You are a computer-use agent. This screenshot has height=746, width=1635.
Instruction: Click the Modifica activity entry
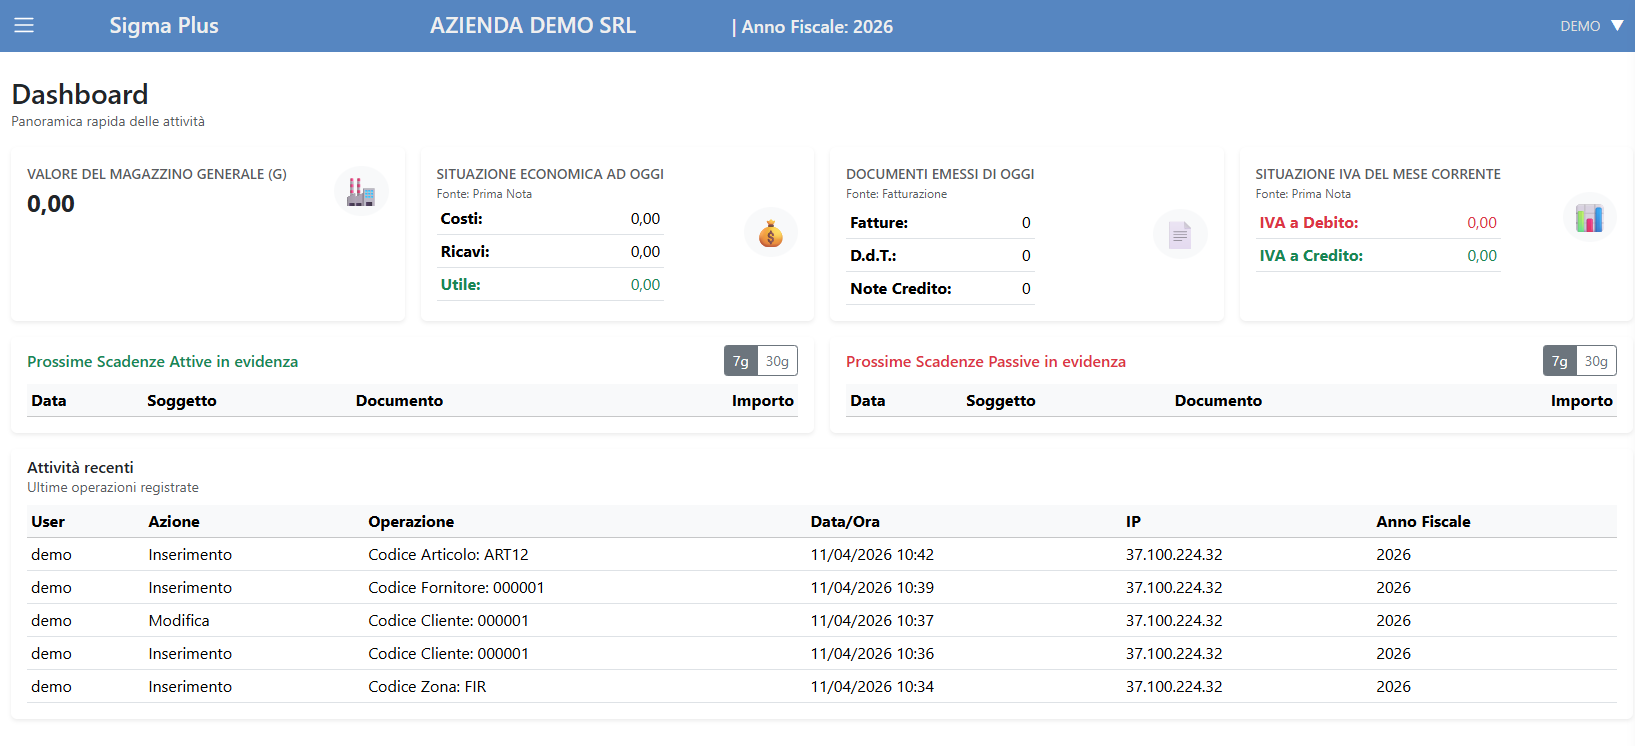coord(179,620)
